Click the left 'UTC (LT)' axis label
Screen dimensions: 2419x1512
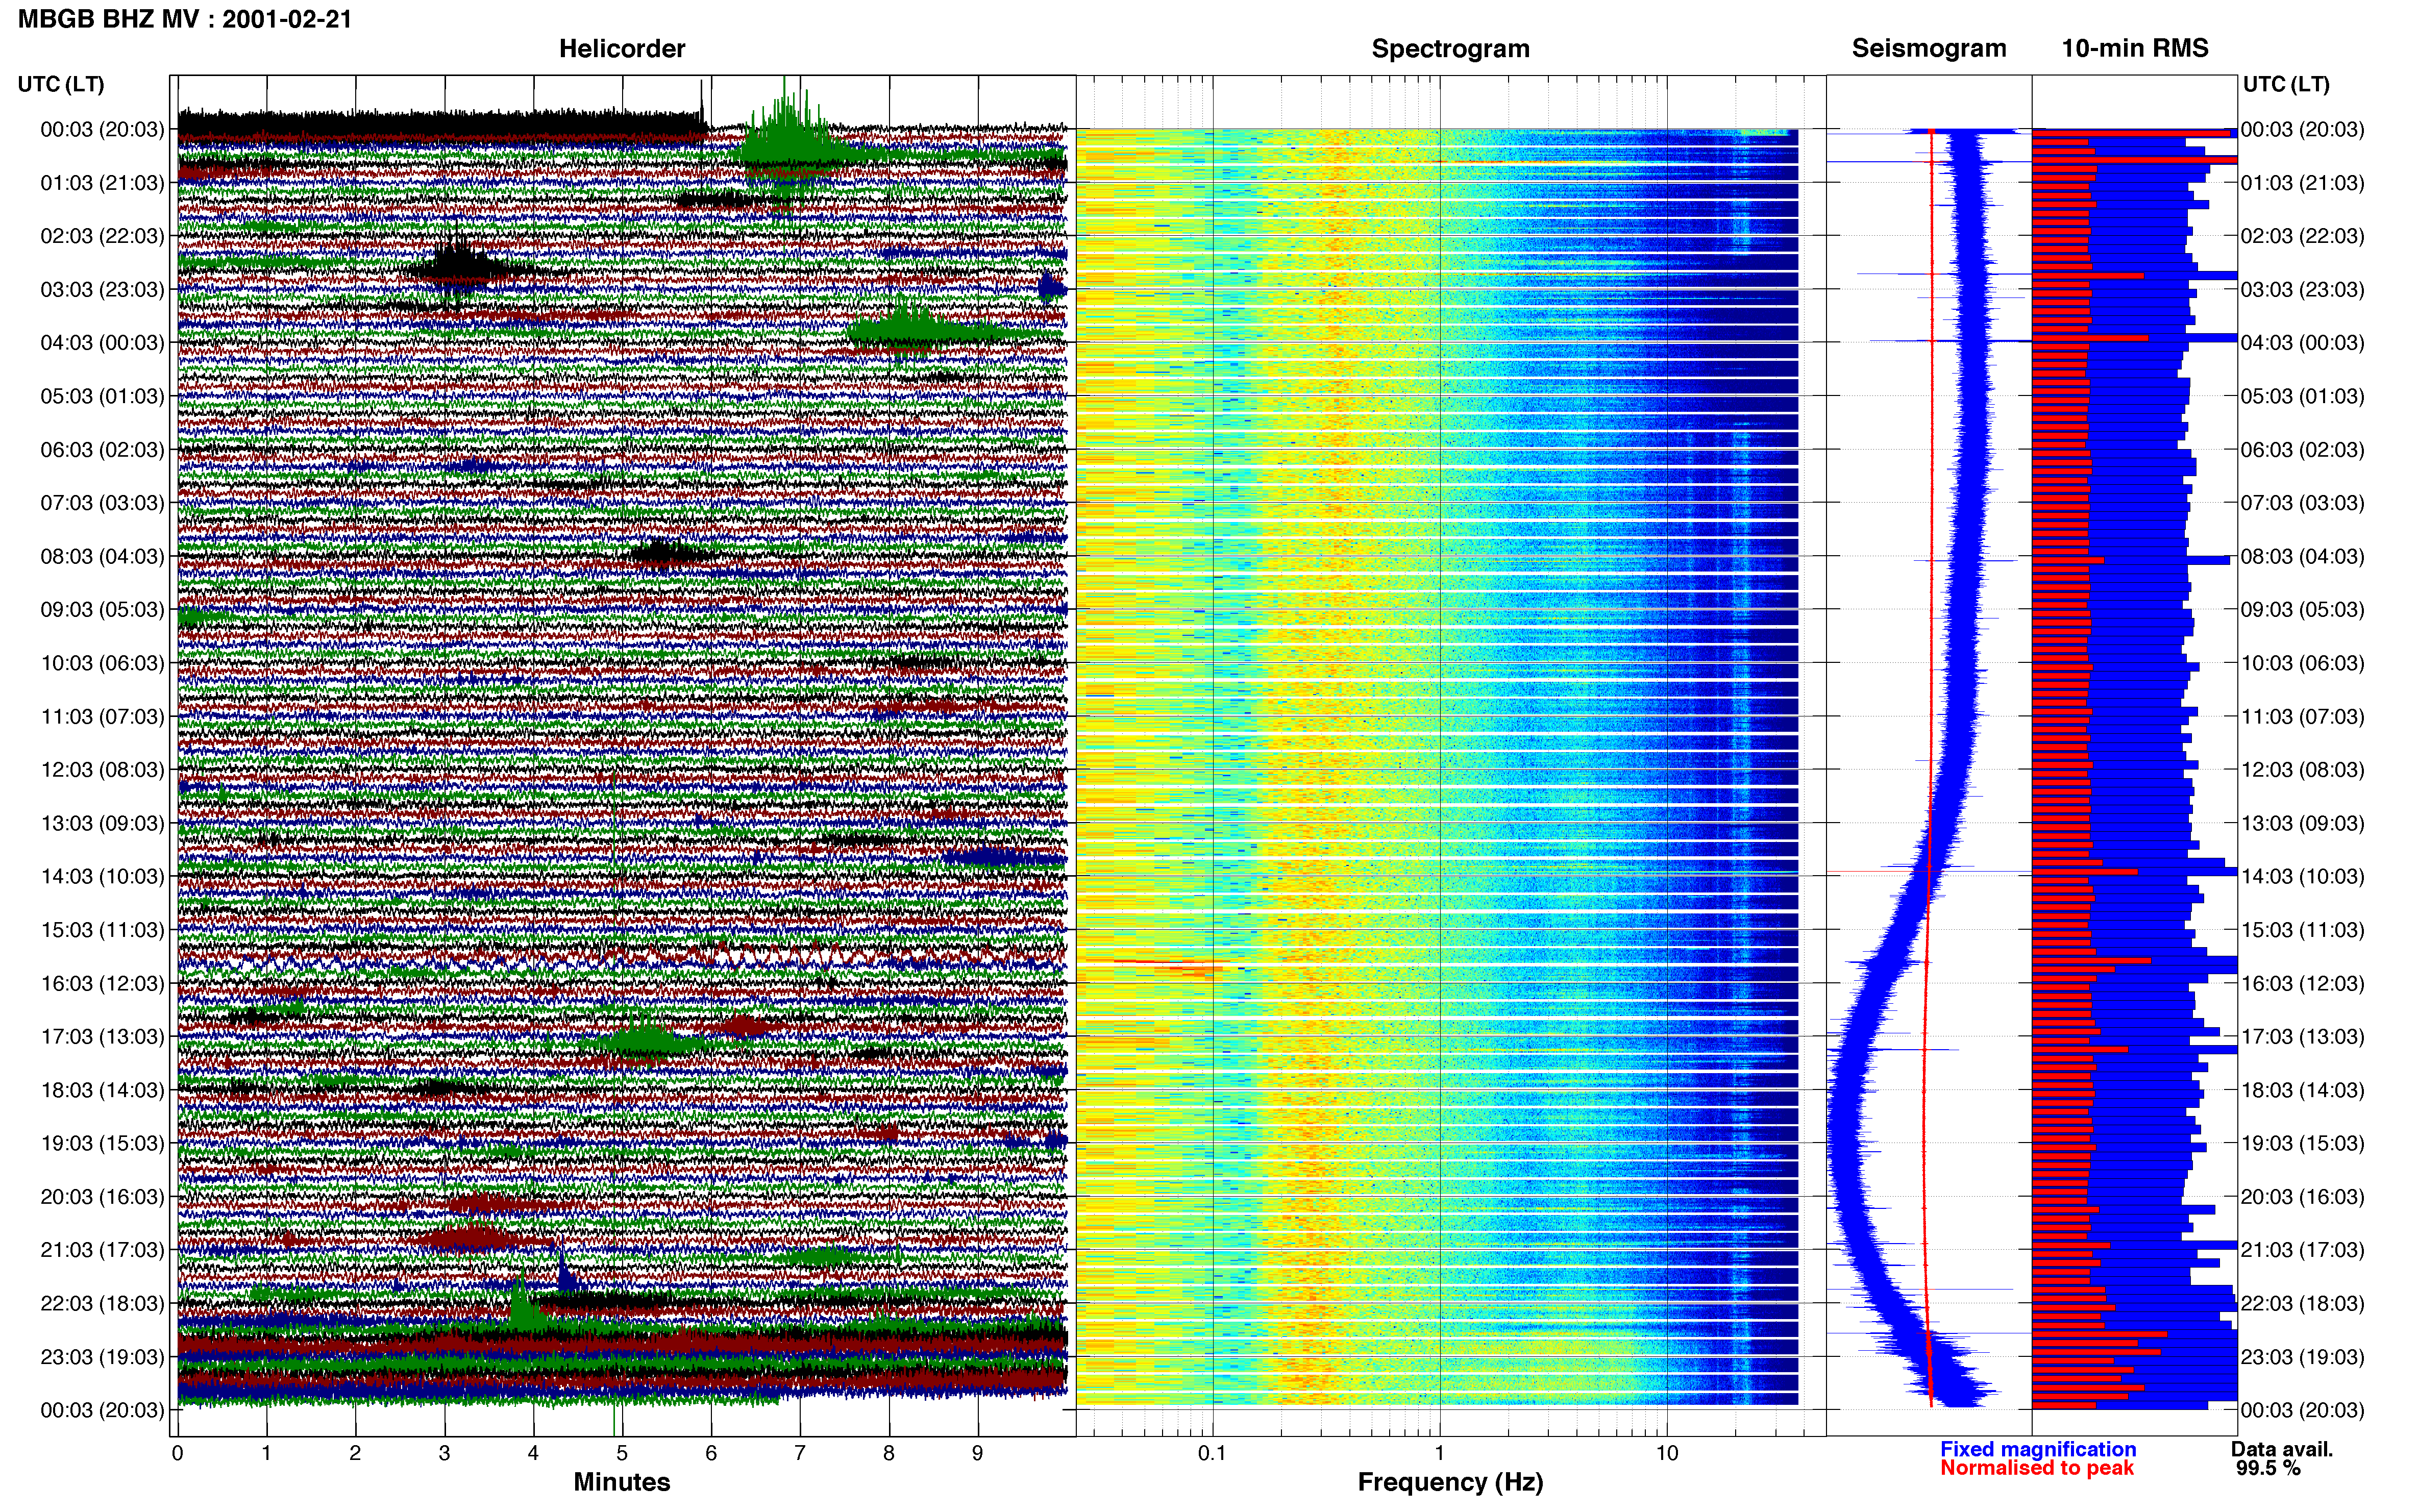pyautogui.click(x=61, y=84)
